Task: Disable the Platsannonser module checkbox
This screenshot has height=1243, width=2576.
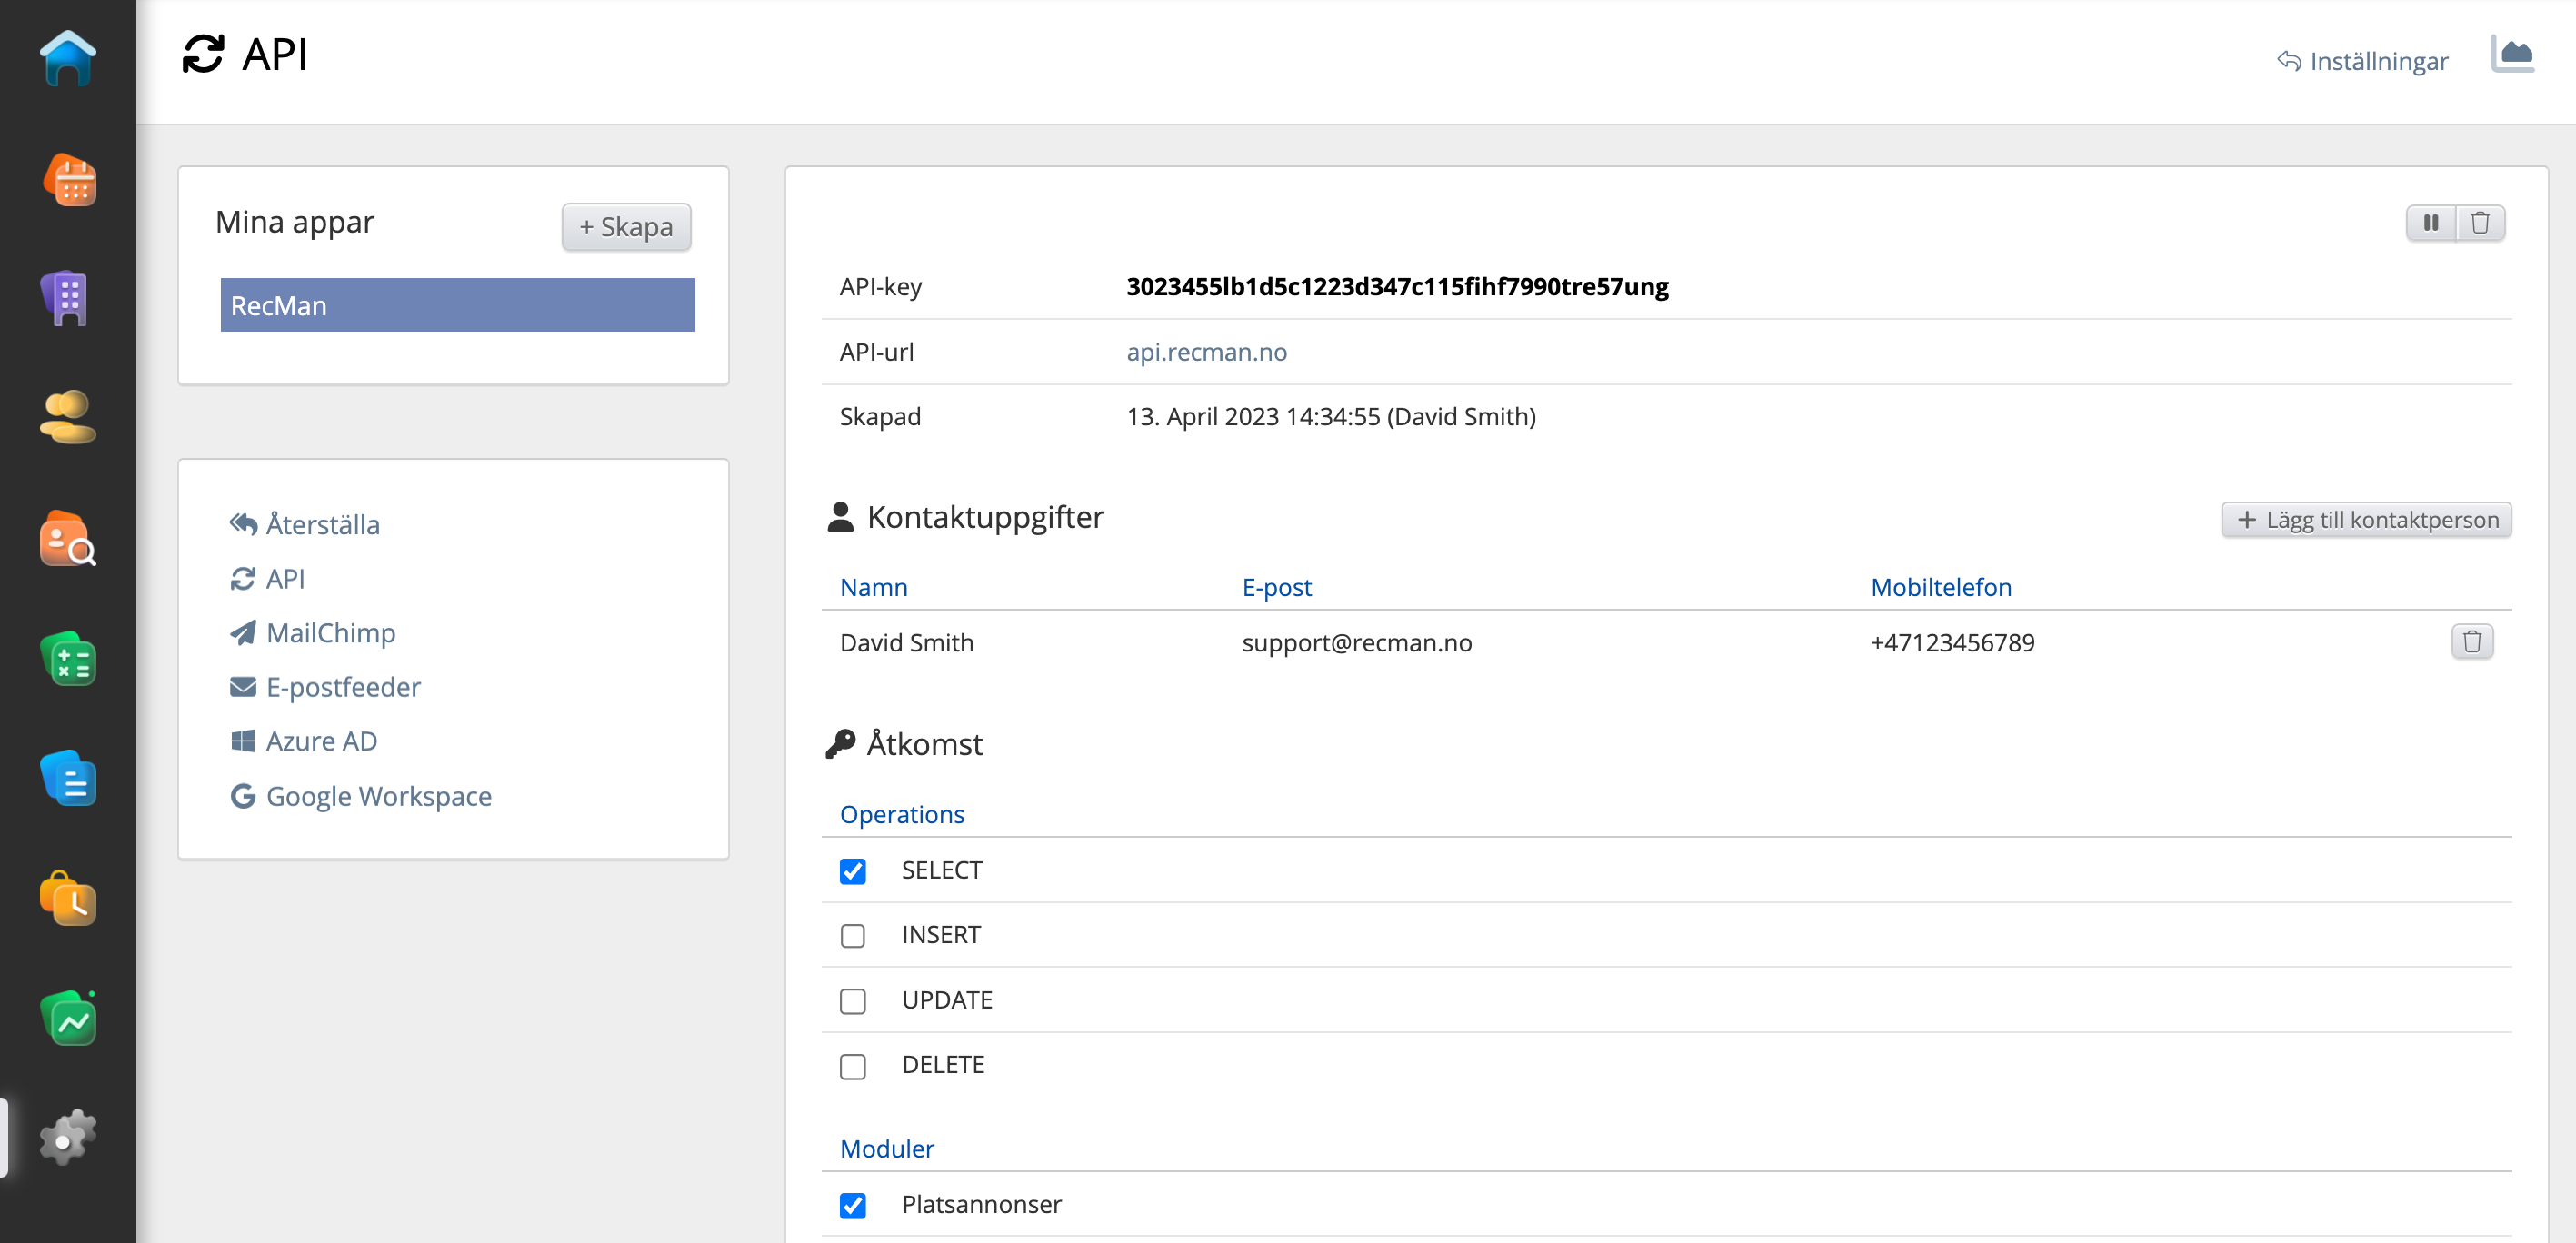Action: pyautogui.click(x=852, y=1205)
